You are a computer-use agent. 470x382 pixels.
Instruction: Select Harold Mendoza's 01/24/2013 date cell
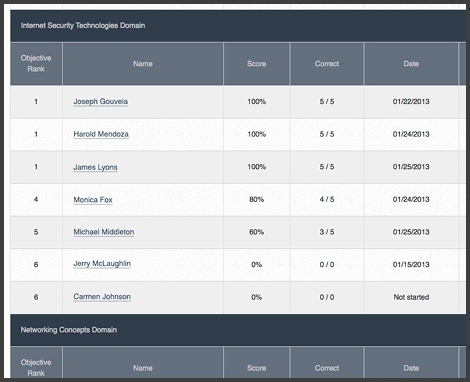[x=411, y=134]
